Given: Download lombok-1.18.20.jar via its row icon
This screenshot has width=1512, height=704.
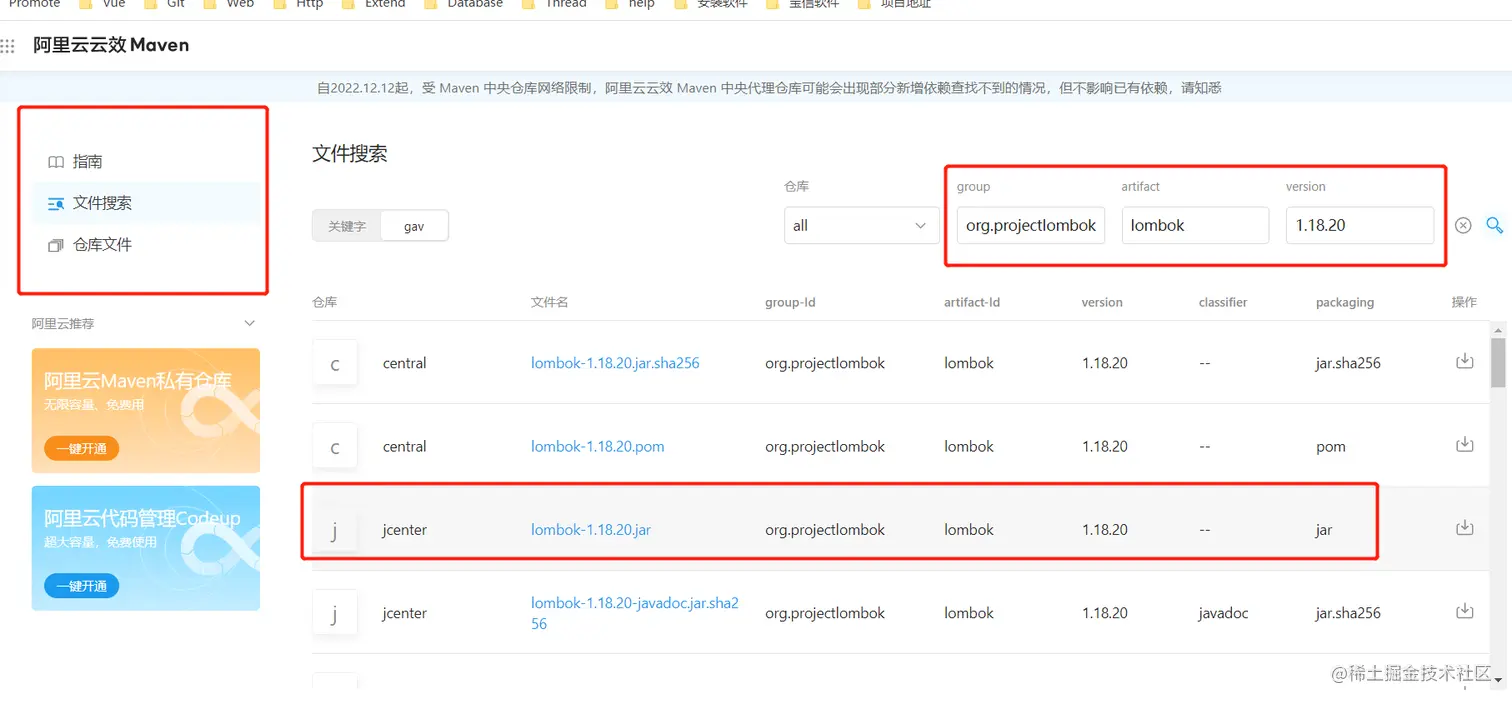Looking at the screenshot, I should (1465, 527).
